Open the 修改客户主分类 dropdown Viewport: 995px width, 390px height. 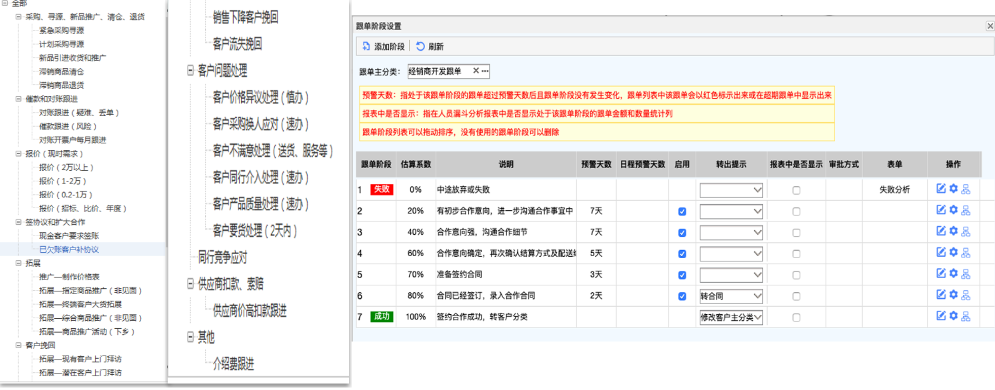coord(731,317)
